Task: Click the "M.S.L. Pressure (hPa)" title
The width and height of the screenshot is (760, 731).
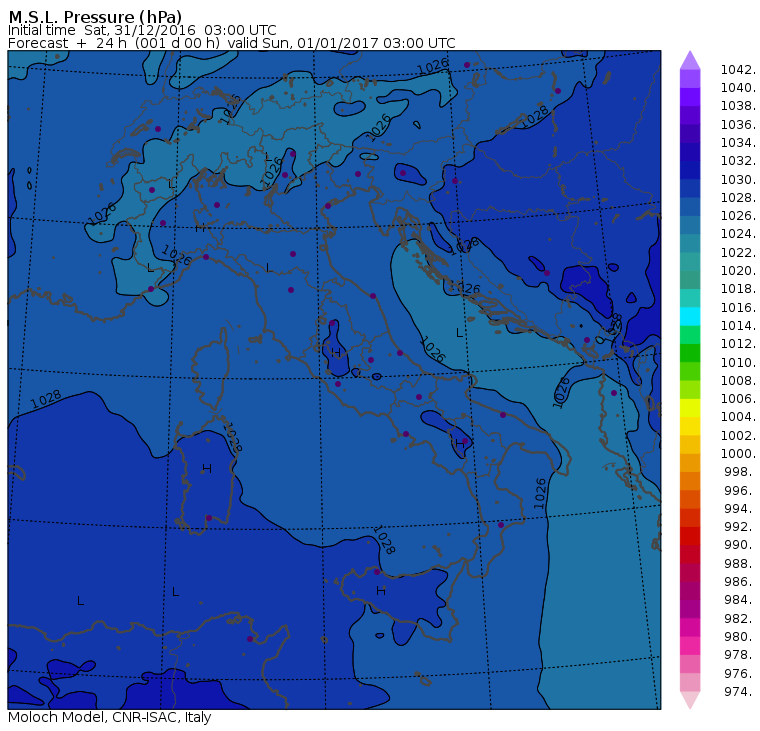Action: [x=95, y=16]
